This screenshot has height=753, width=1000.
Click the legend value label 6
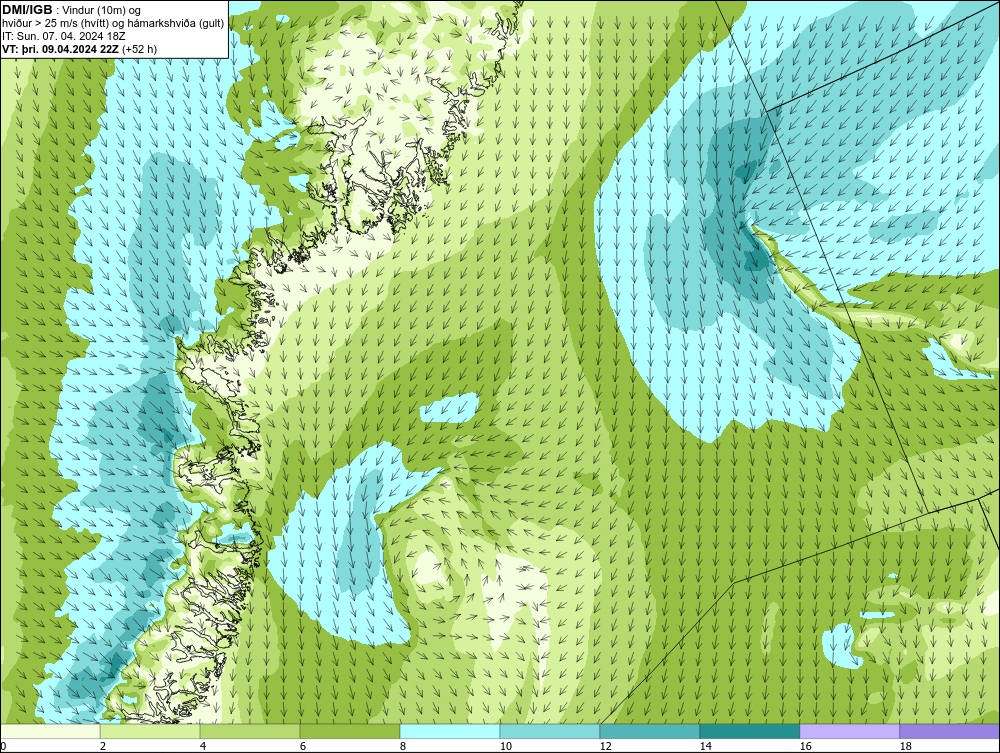pos(303,746)
